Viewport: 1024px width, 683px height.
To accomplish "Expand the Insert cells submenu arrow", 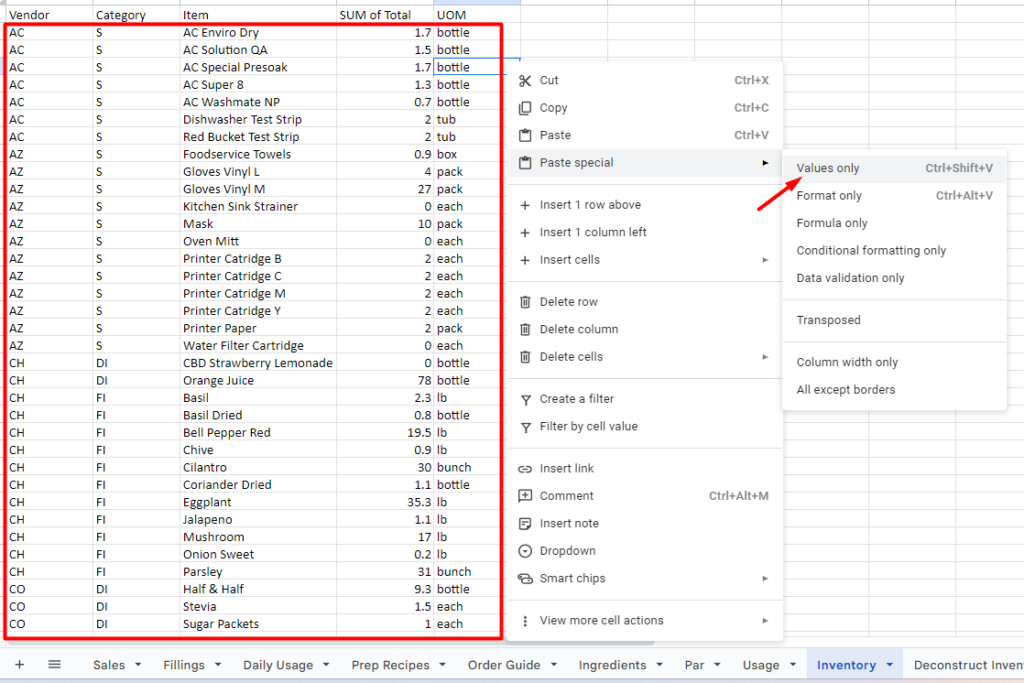I will (x=765, y=260).
